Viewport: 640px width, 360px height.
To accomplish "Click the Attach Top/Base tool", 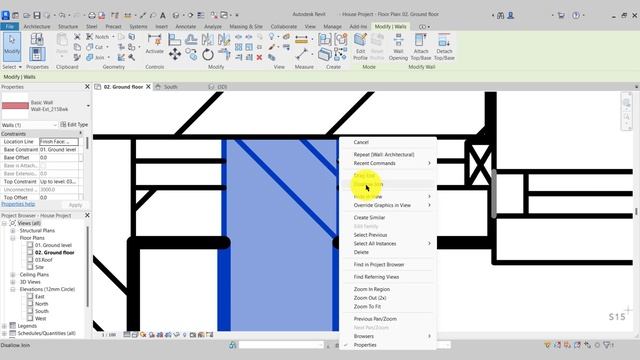I will (x=421, y=47).
